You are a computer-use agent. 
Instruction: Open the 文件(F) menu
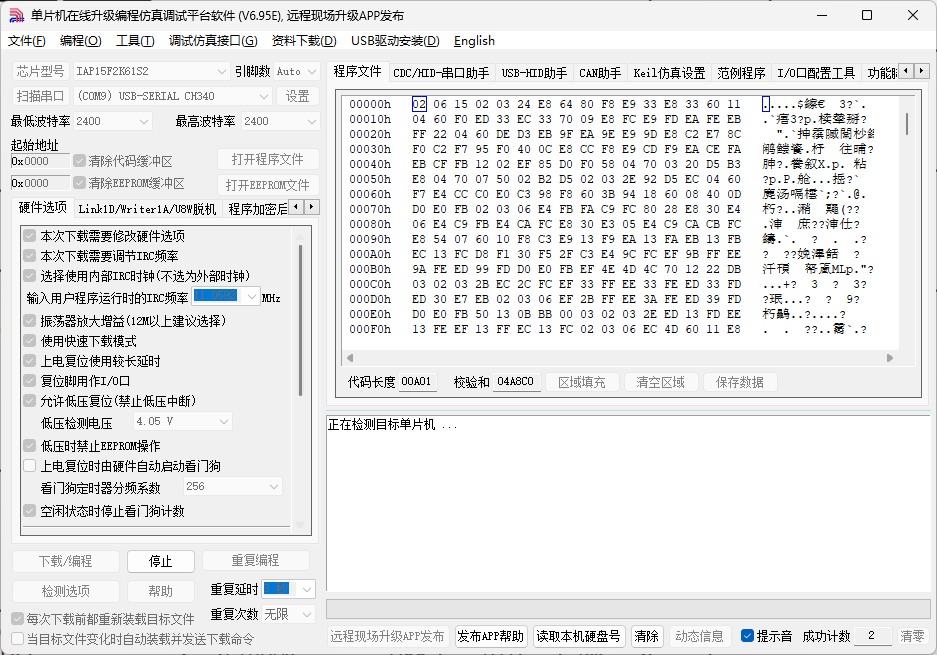[x=27, y=41]
